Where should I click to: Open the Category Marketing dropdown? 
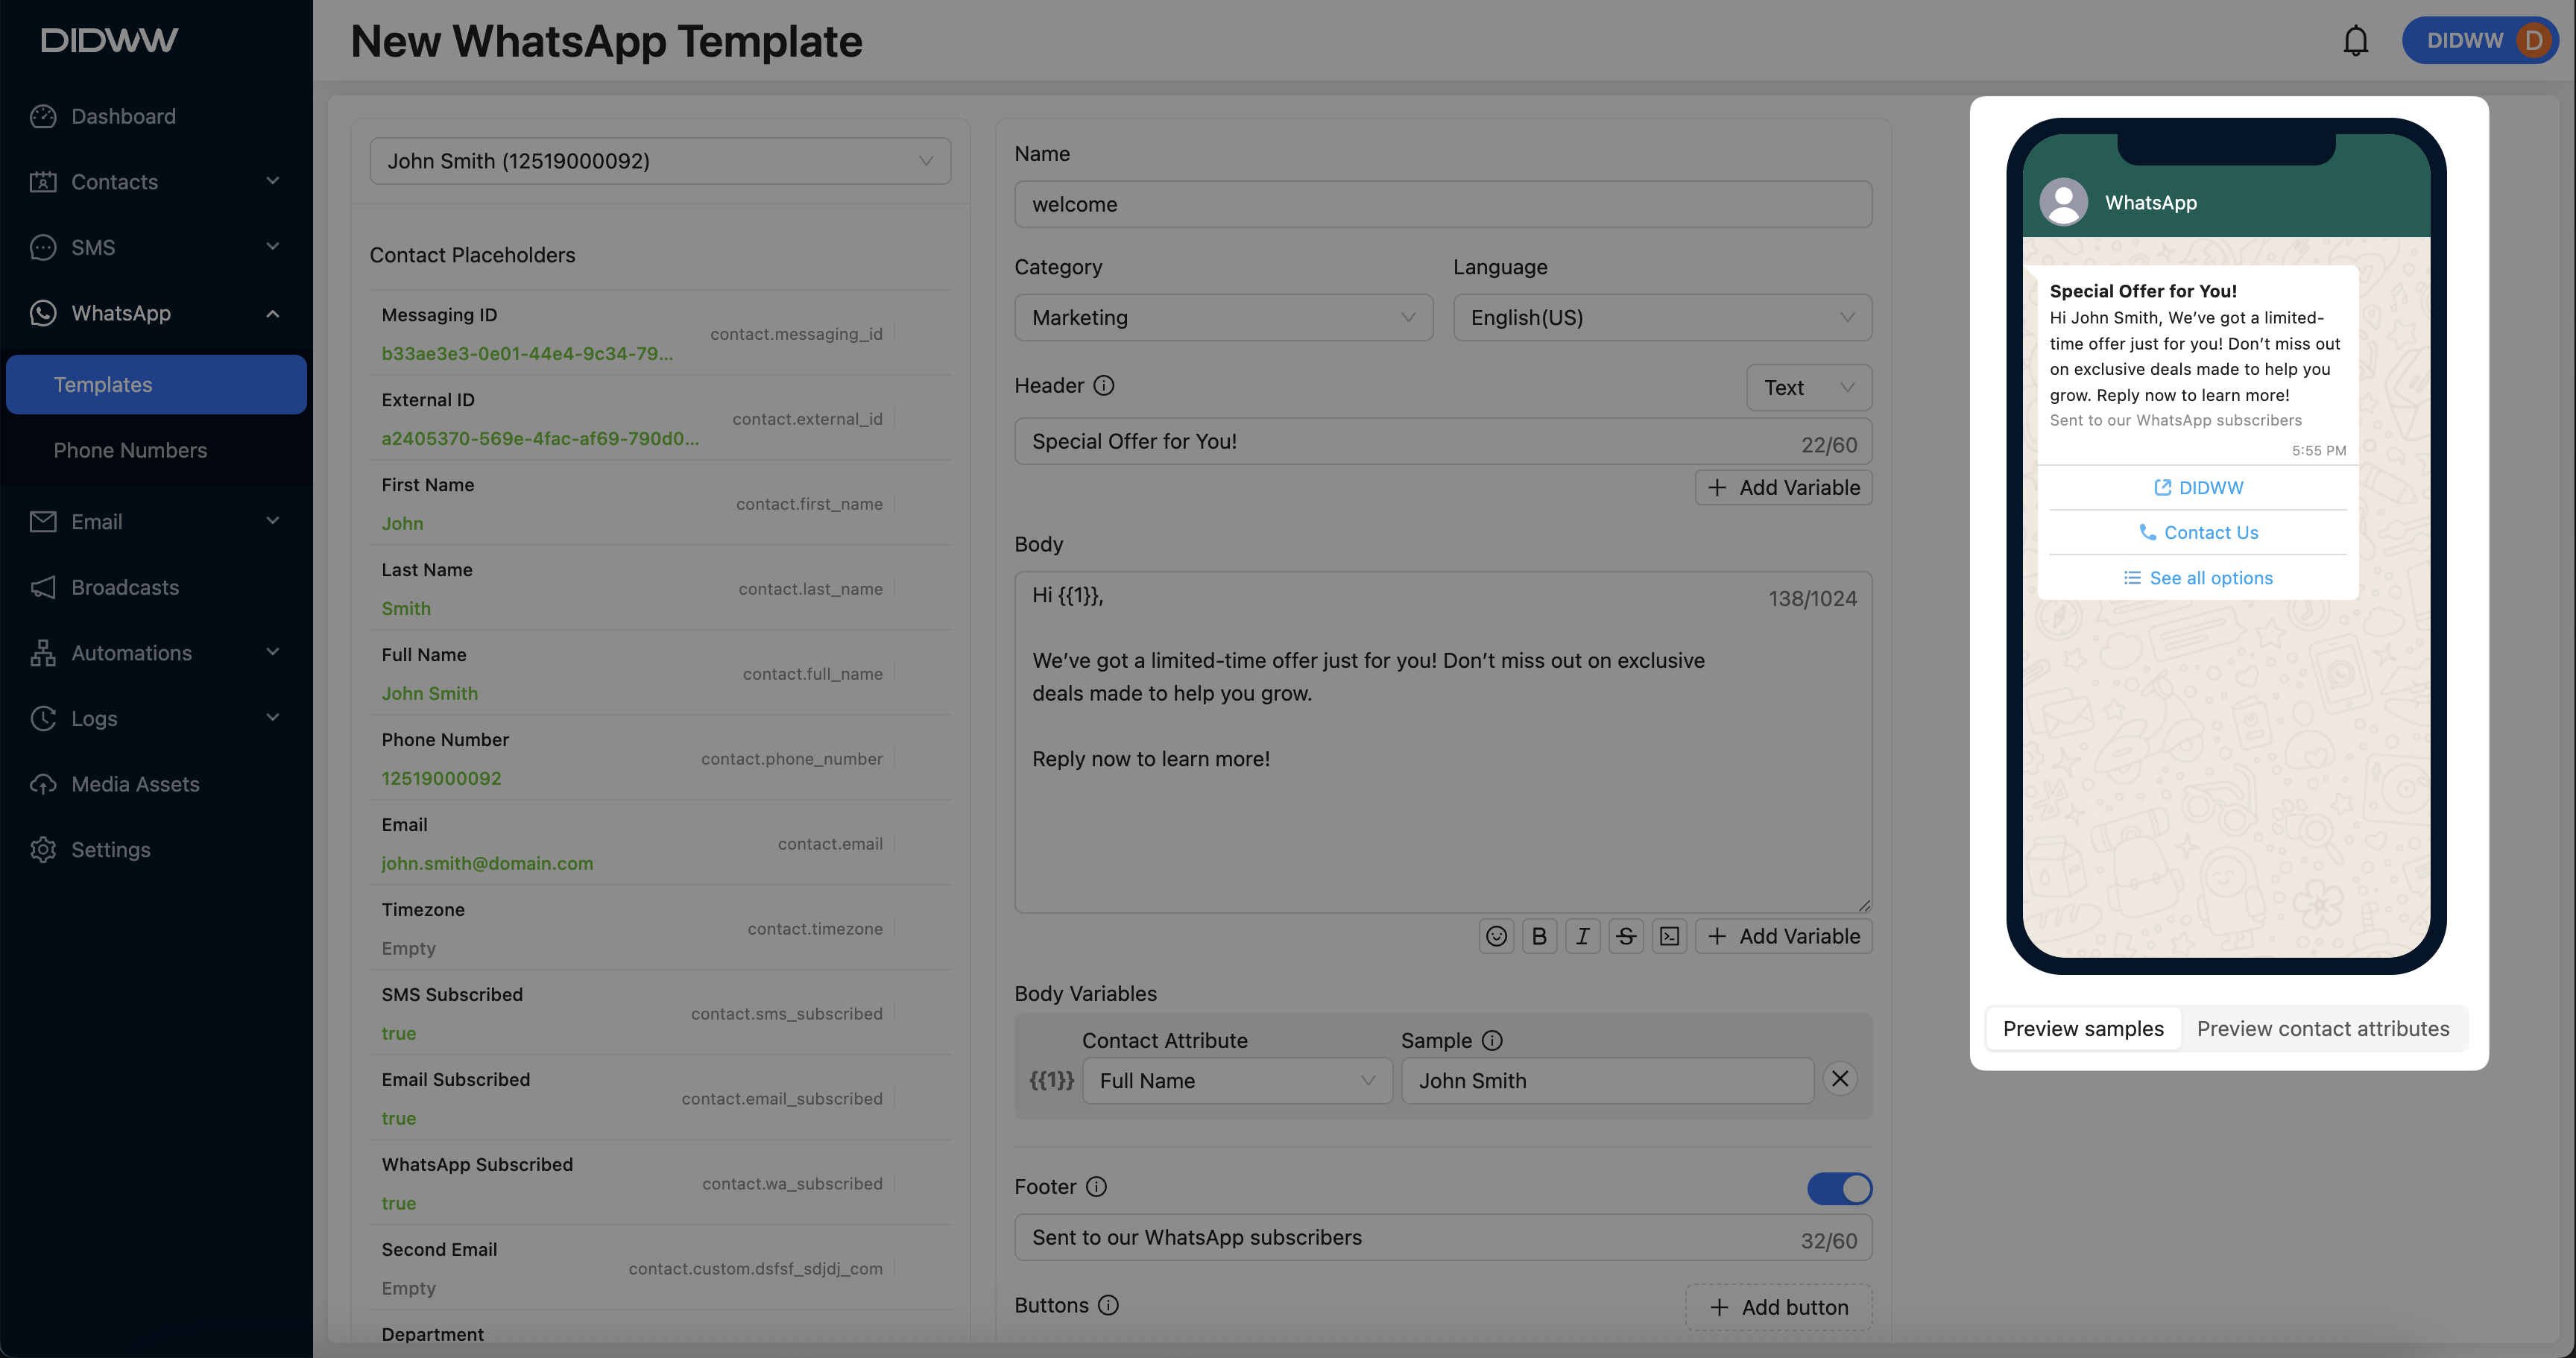[x=1223, y=318]
